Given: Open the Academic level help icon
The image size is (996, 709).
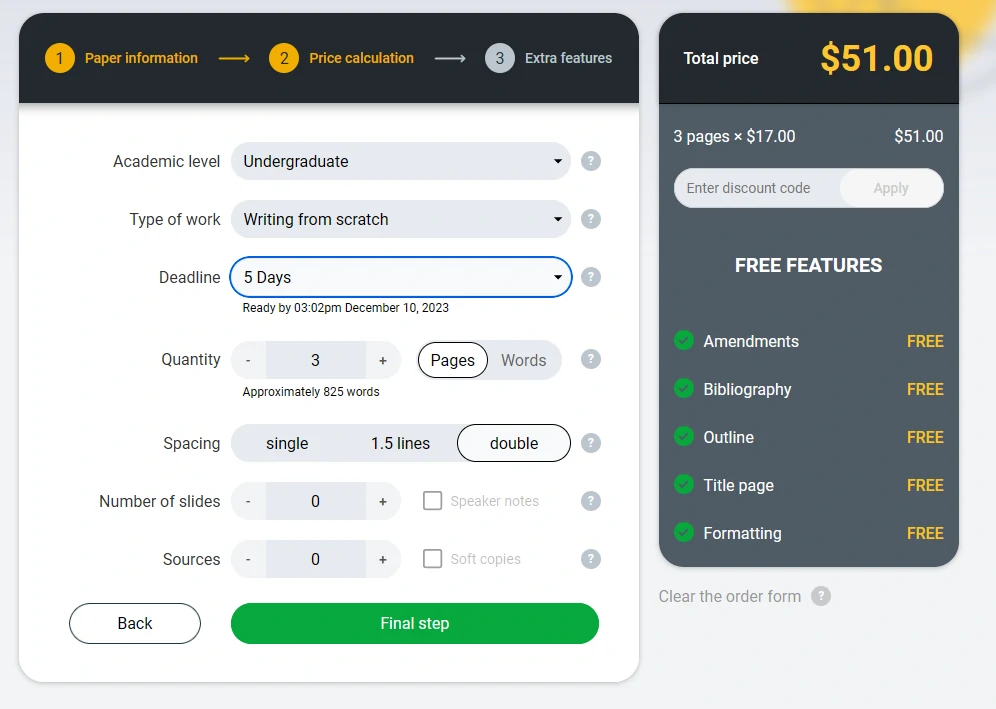Looking at the screenshot, I should click(x=590, y=161).
